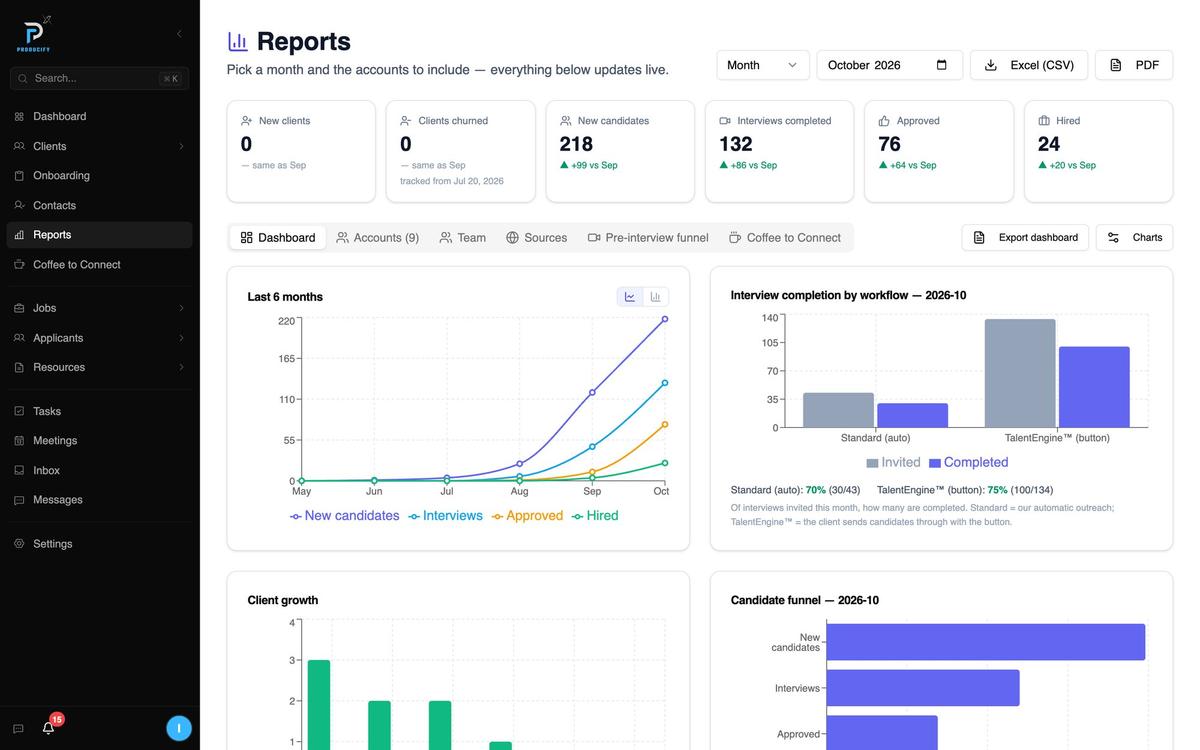
Task: Click the Interviews funnel bar
Action: [923, 688]
